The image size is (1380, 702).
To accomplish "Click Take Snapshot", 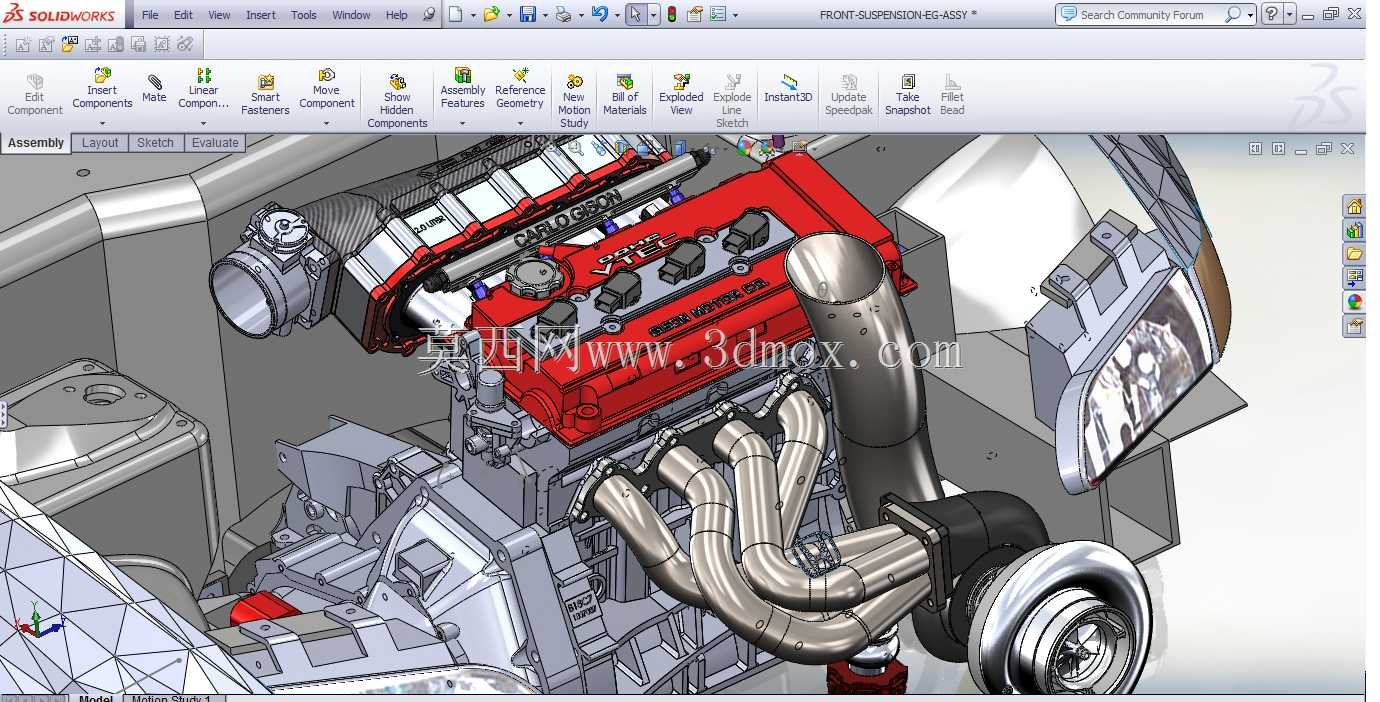I will tap(908, 95).
